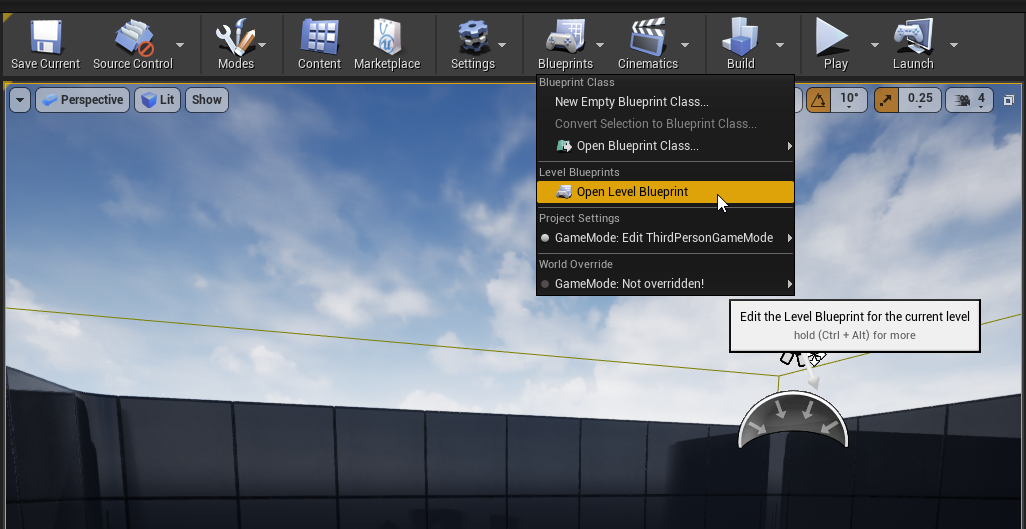
Task: Click the Launch gamepad-monitor icon
Action: (913, 37)
